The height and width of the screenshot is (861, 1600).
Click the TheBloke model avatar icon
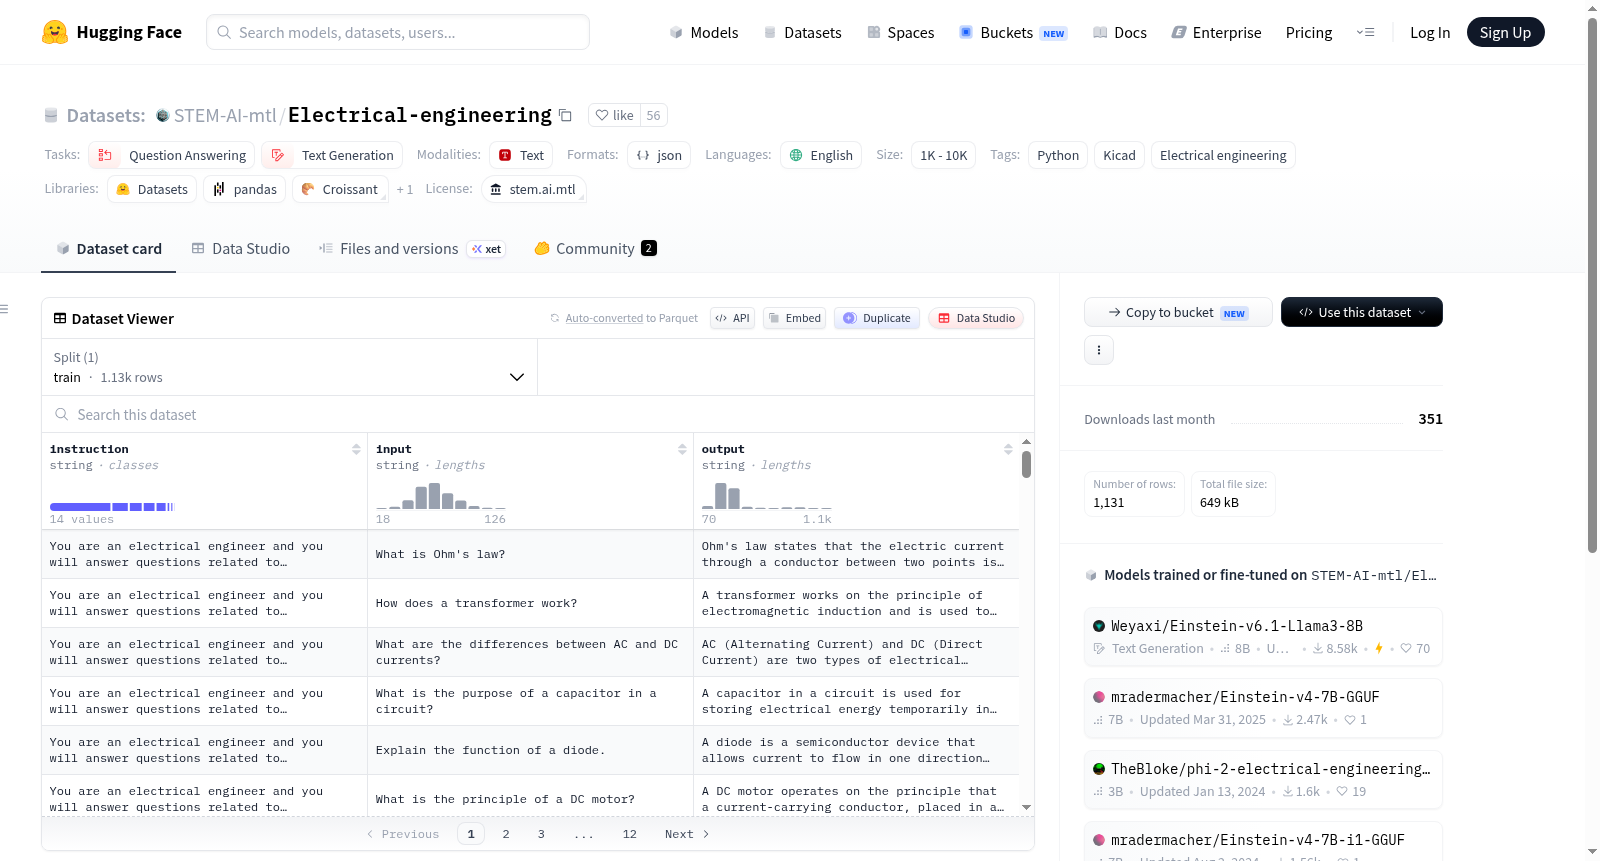tap(1099, 769)
